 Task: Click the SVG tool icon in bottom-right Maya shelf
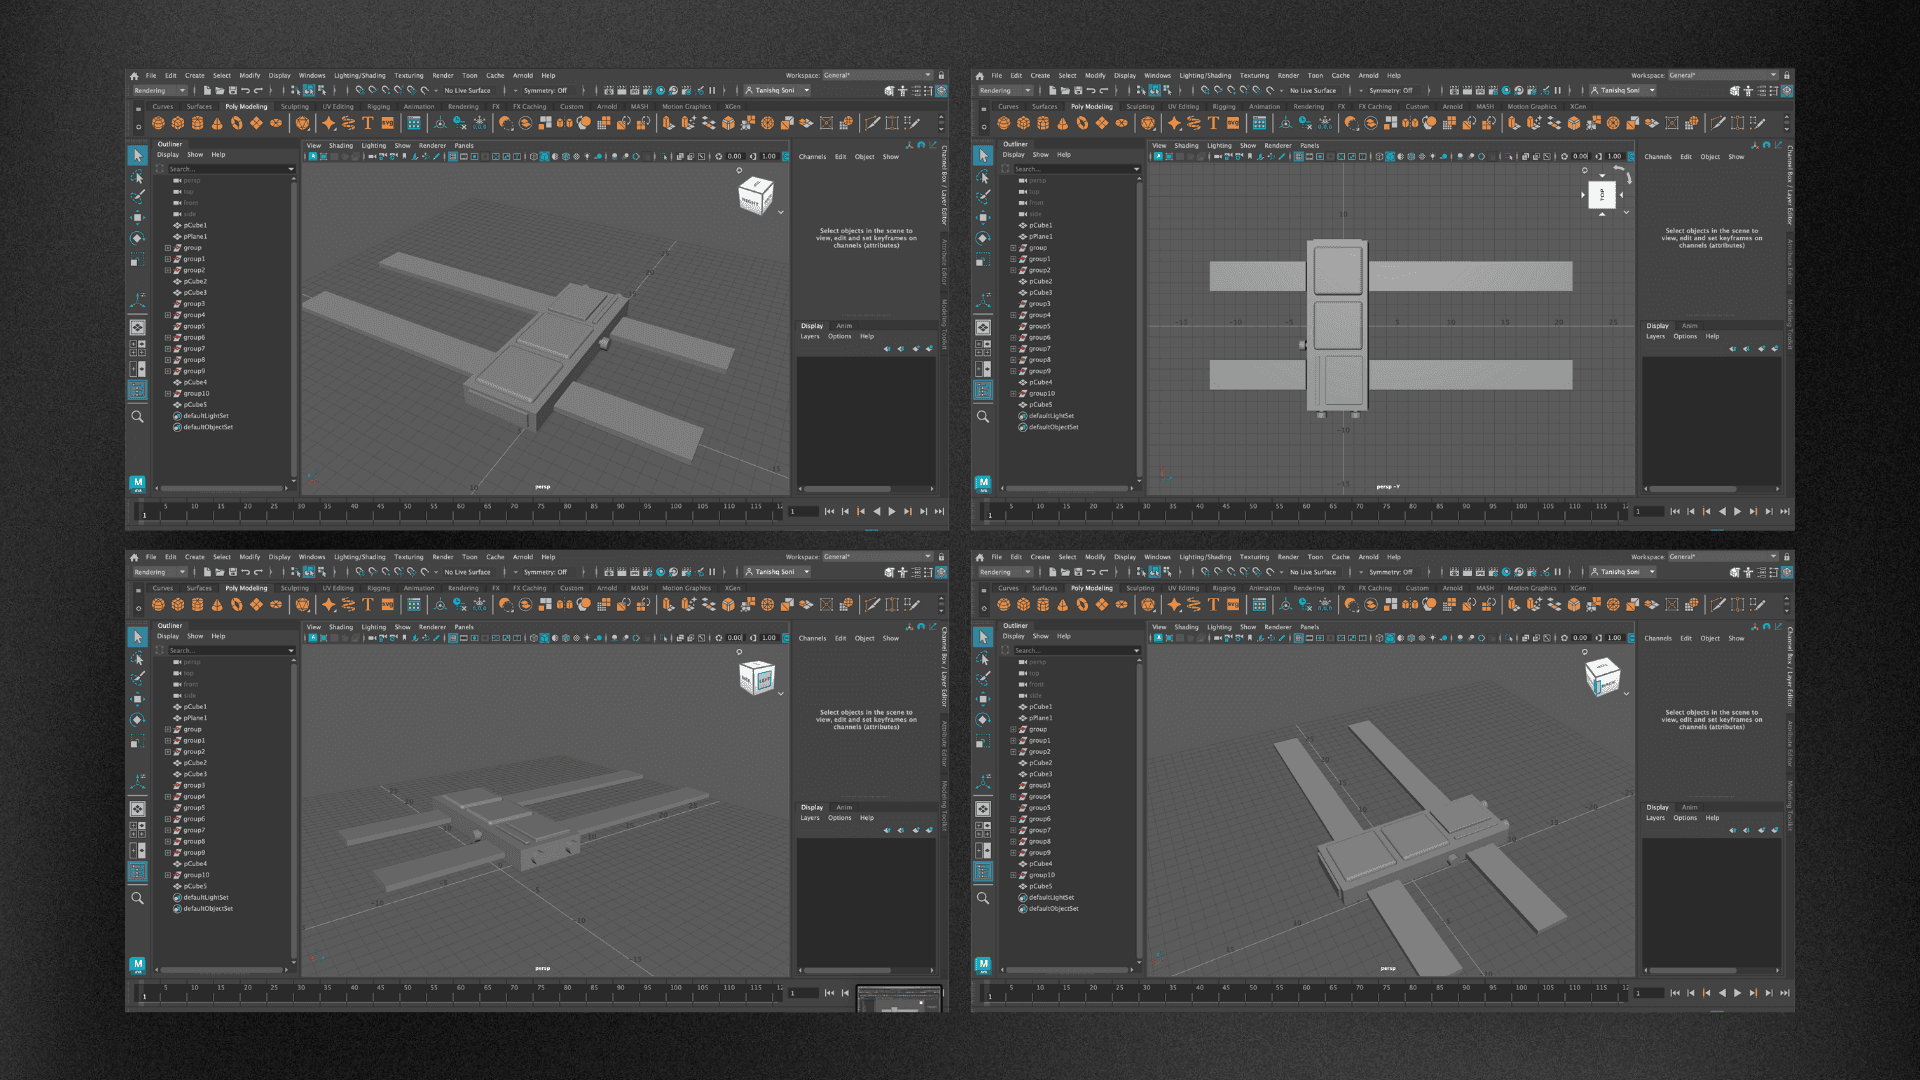(1233, 604)
